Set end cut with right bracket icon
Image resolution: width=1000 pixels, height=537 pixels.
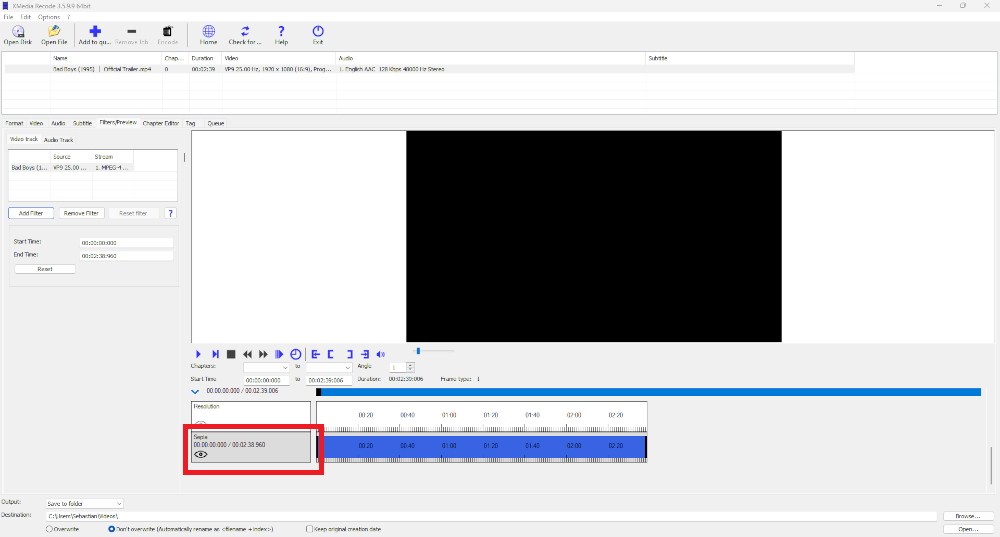(x=349, y=354)
